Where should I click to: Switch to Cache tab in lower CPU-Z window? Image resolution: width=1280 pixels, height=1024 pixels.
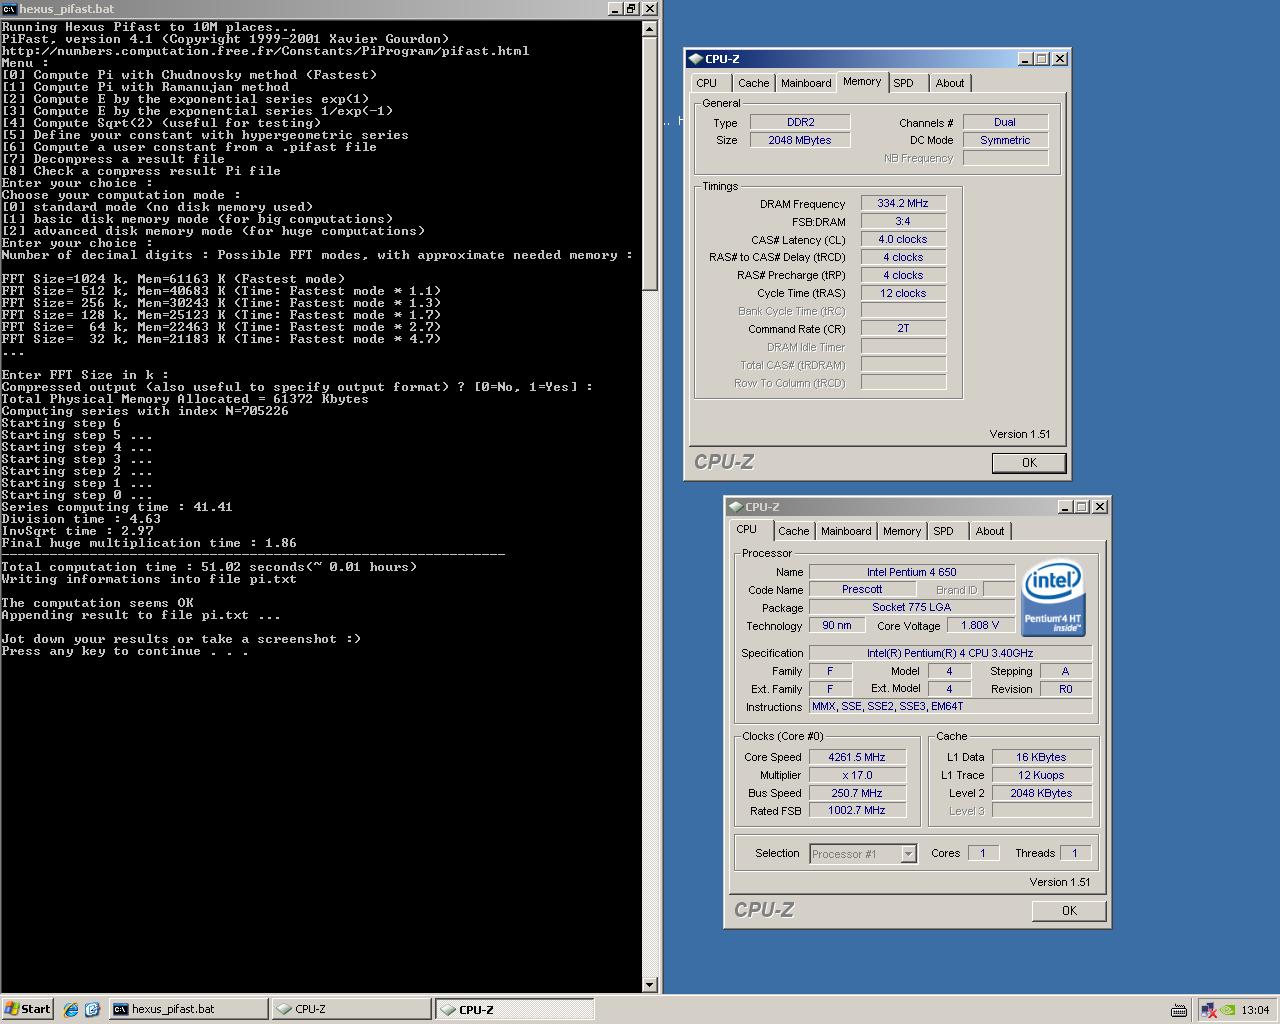[x=794, y=531]
